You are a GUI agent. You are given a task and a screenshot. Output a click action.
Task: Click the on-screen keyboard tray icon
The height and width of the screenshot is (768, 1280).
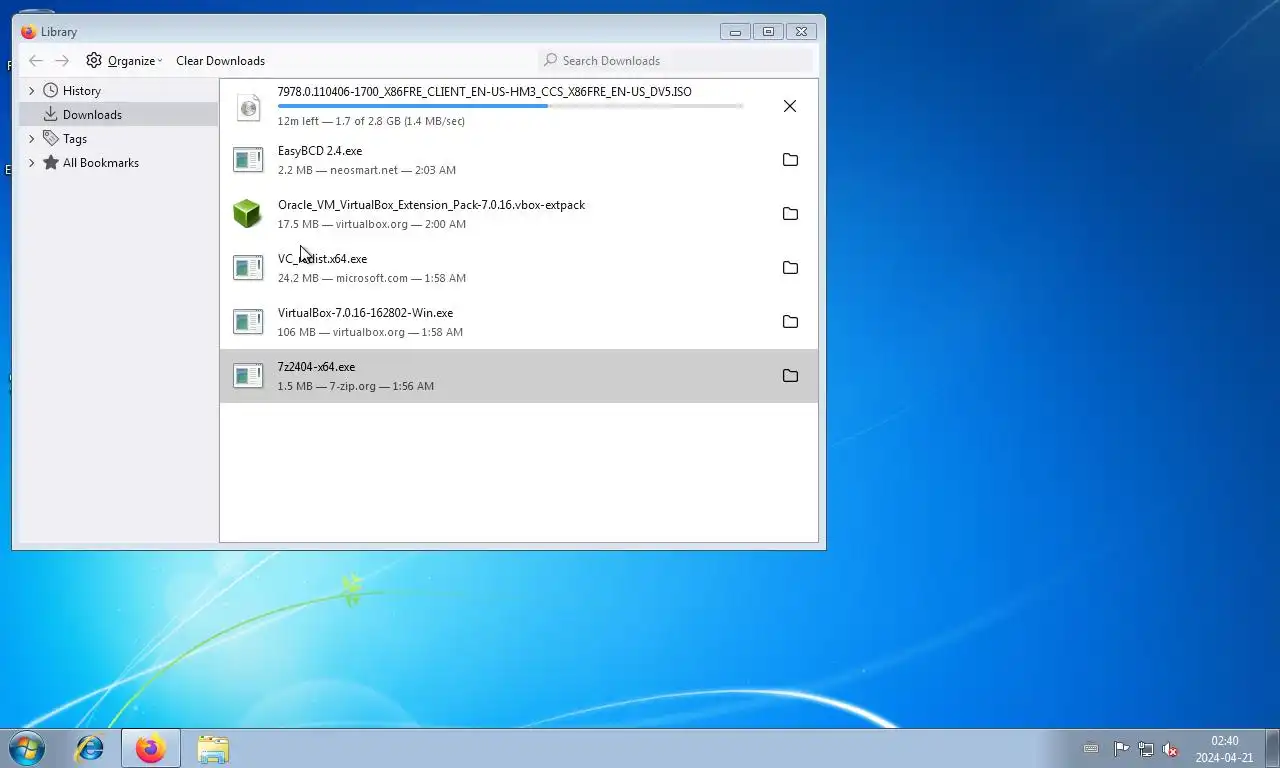coord(1091,749)
